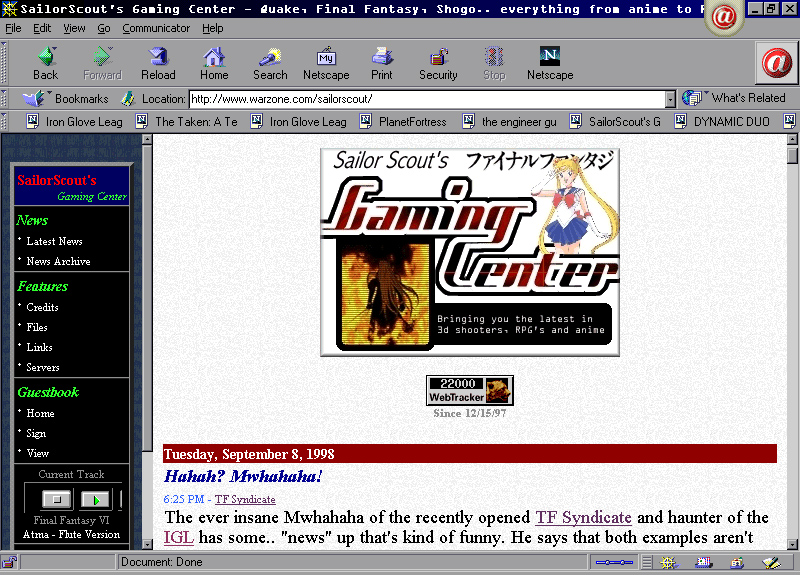Open SailorScout's G bookmark
Image resolution: width=800 pixels, height=575 pixels.
pyautogui.click(x=615, y=121)
